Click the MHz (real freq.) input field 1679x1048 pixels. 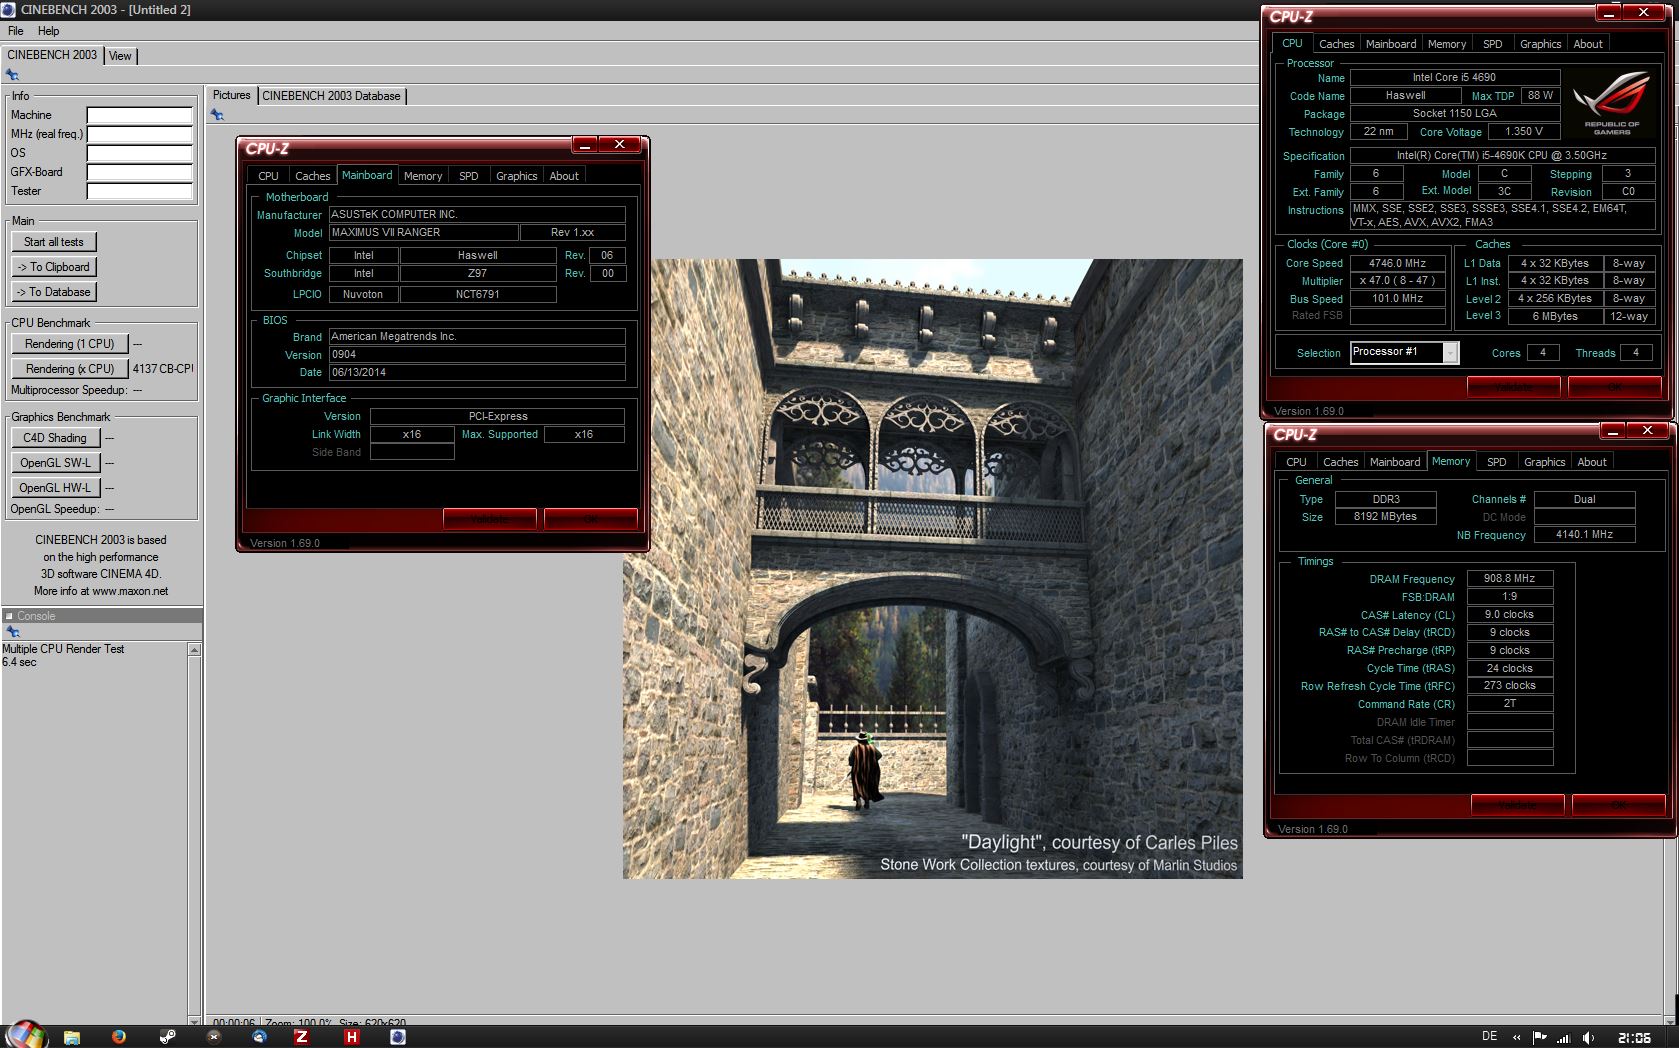pos(139,134)
